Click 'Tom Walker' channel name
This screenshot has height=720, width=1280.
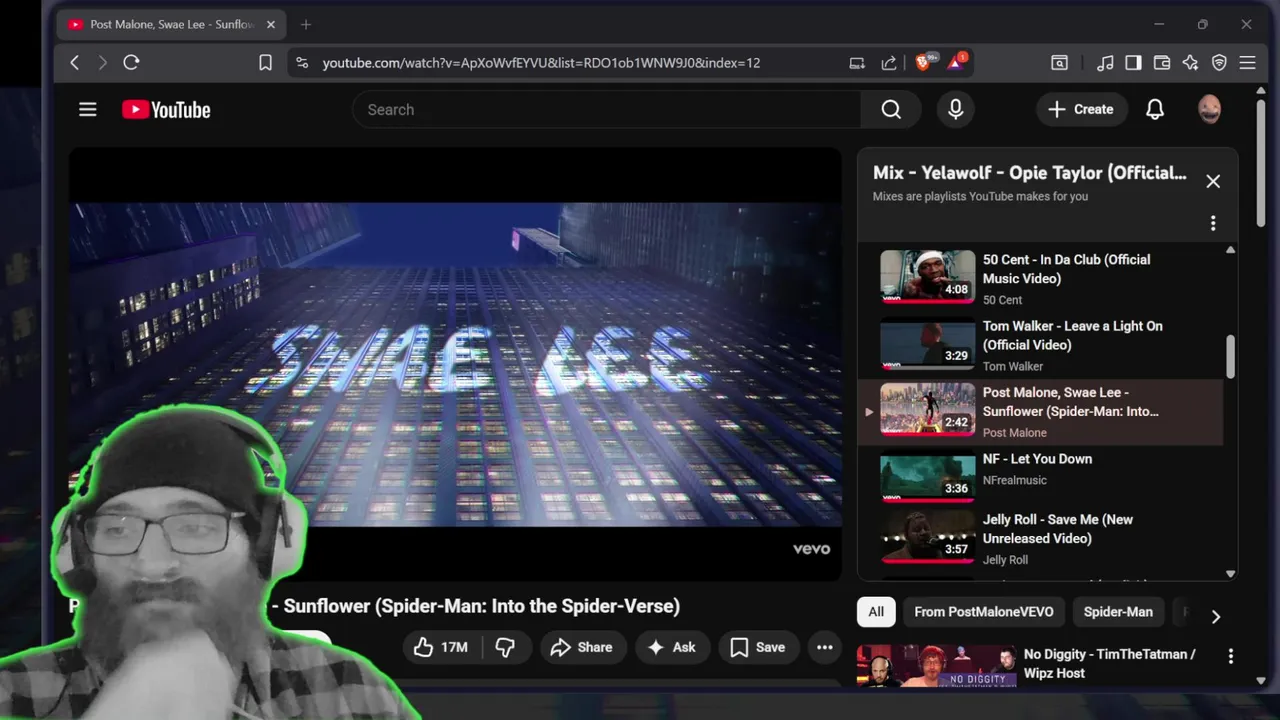[1012, 366]
